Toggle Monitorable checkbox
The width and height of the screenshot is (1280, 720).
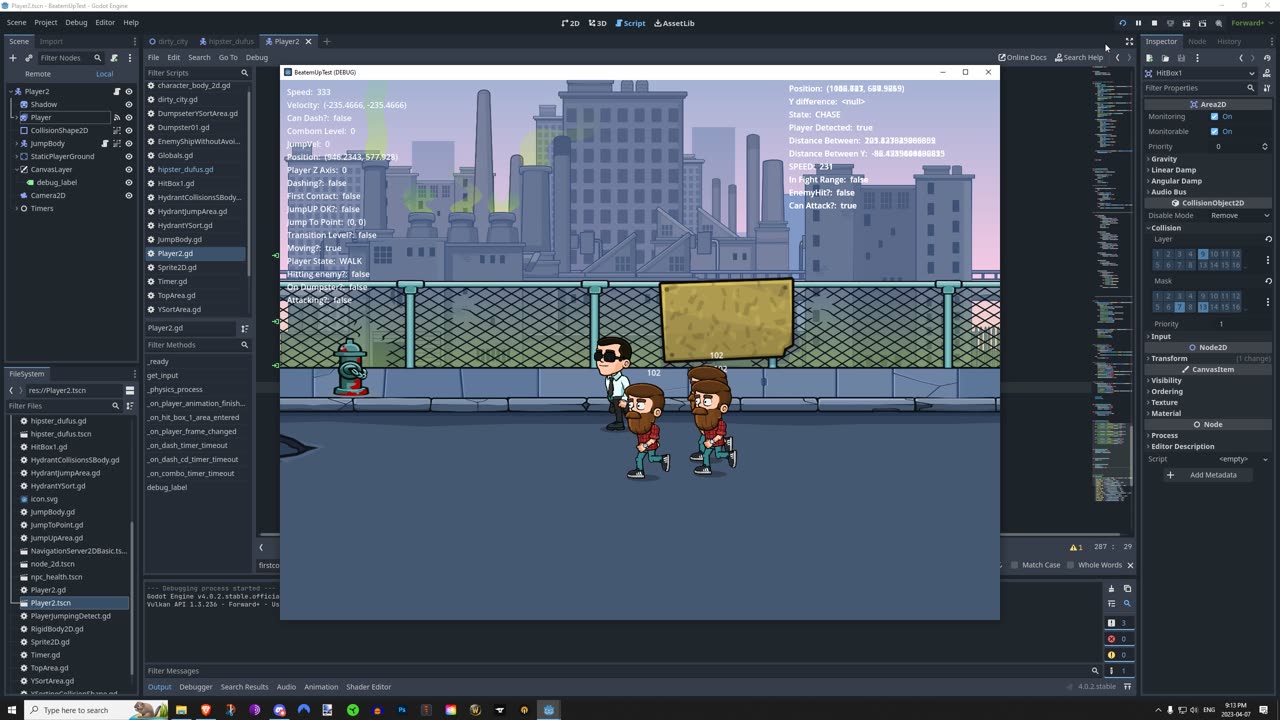coord(1215,132)
